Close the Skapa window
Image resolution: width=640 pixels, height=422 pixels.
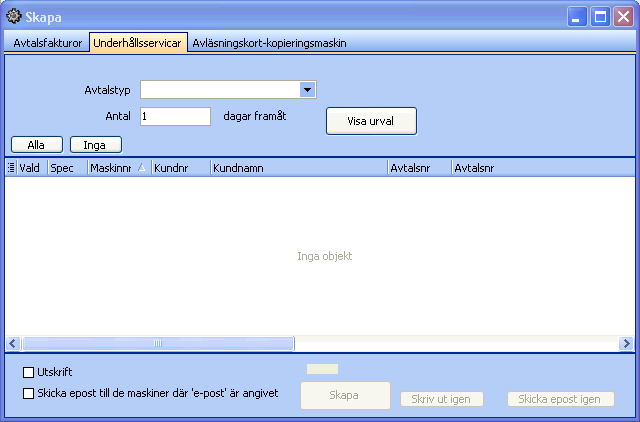pyautogui.click(x=624, y=16)
